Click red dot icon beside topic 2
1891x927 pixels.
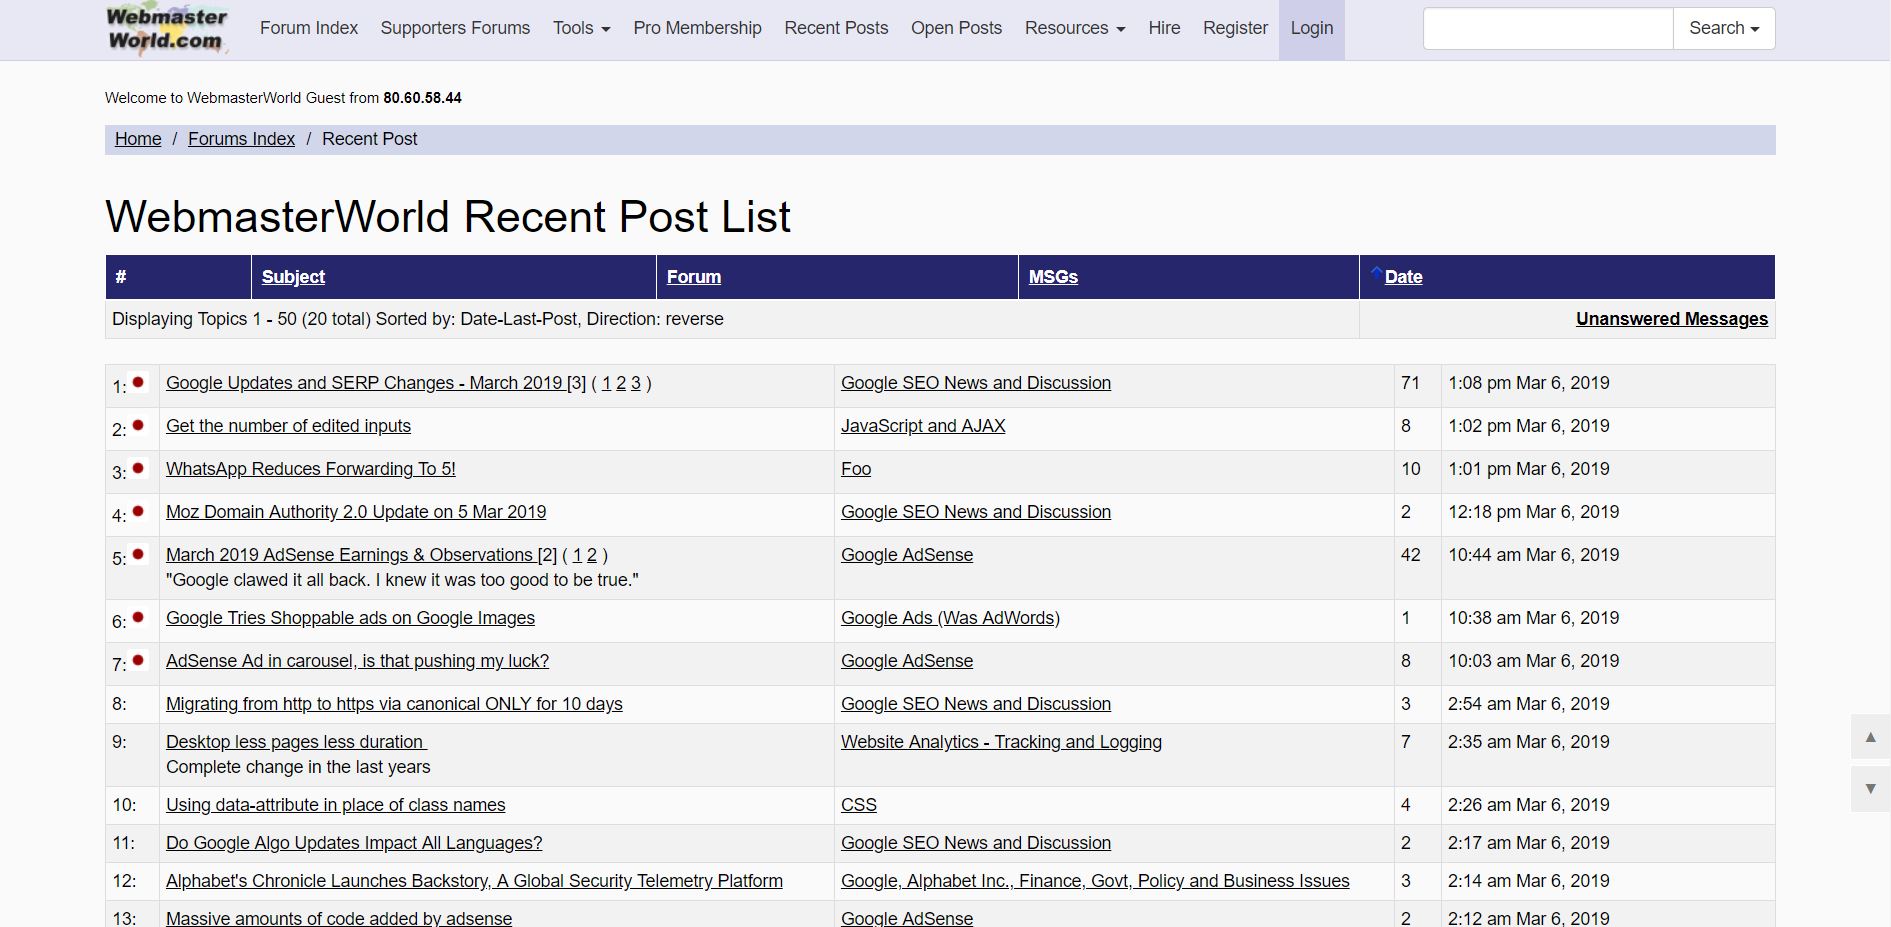[x=138, y=425]
